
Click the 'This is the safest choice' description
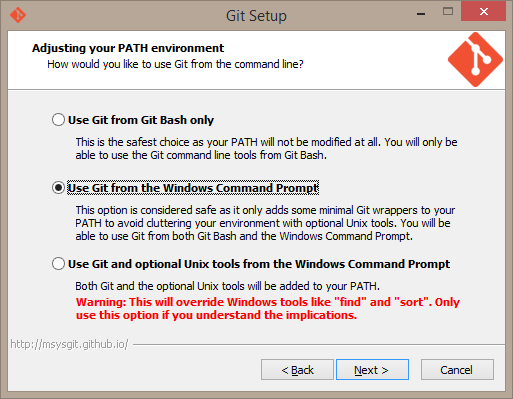[x=266, y=148]
